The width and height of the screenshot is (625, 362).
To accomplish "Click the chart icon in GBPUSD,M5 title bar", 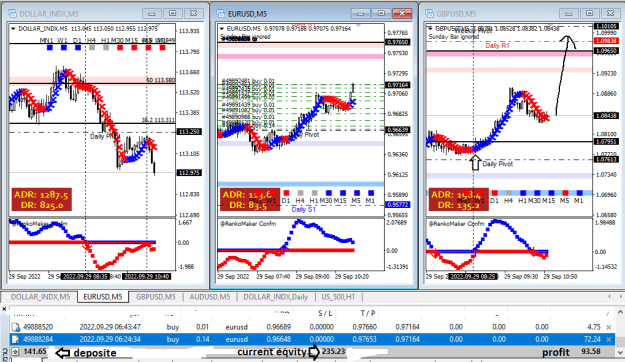I will [x=429, y=14].
